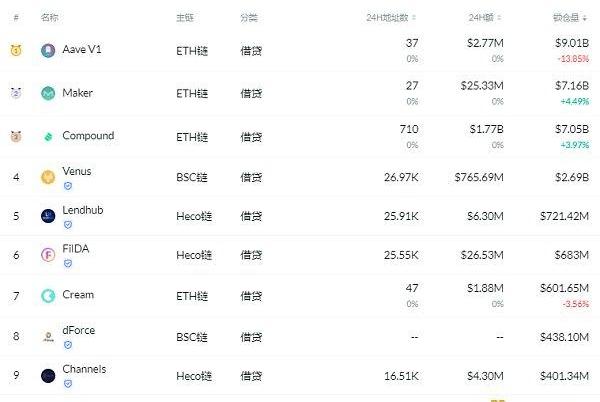The width and height of the screenshot is (600, 402).
Task: Click the first-place gold medal icon
Action: pyautogui.click(x=16, y=51)
